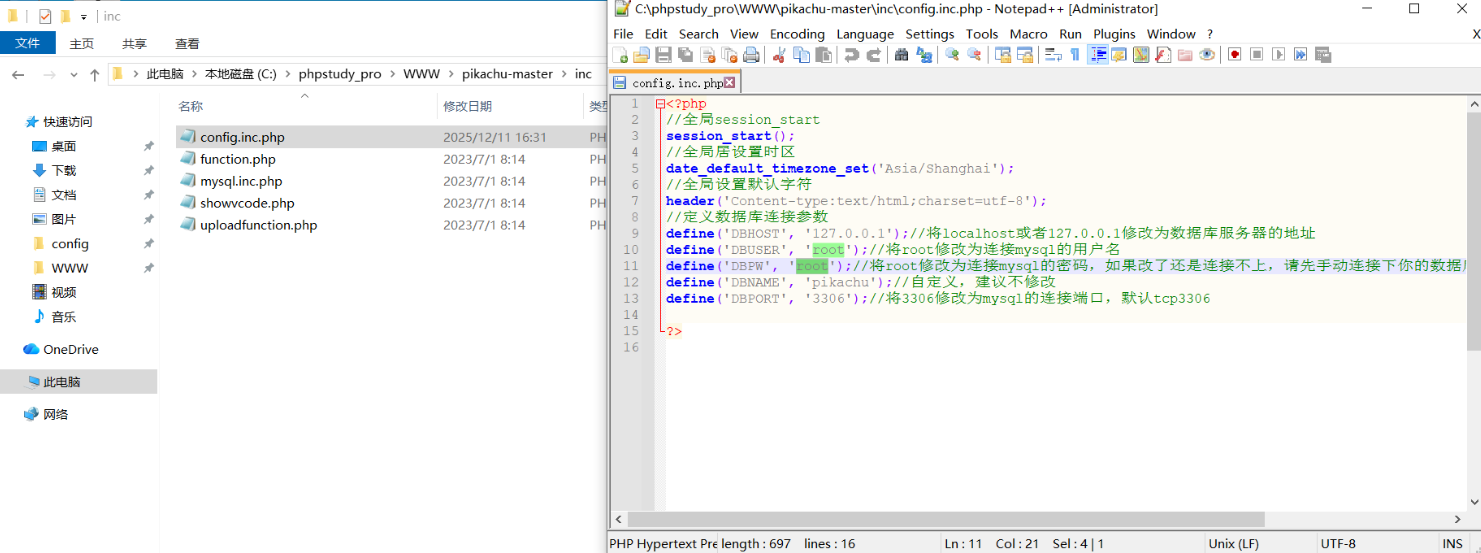
Task: Close the config.inc.php tab
Action: (x=729, y=83)
